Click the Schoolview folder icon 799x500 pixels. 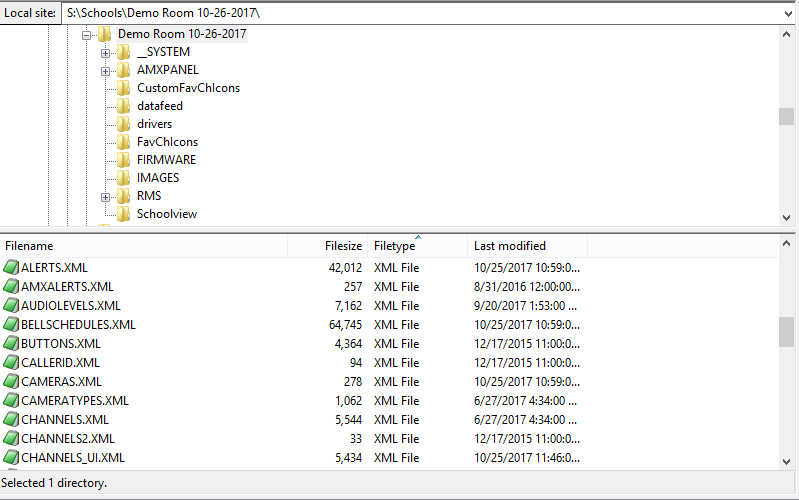point(123,214)
